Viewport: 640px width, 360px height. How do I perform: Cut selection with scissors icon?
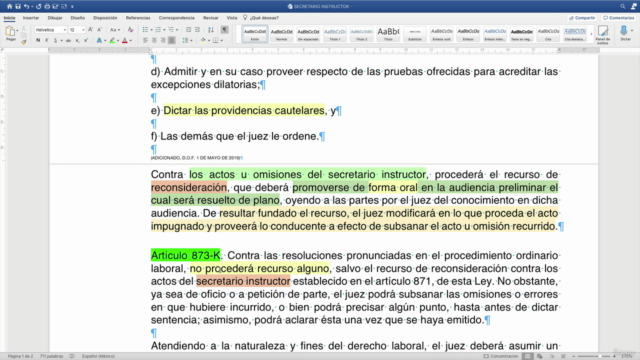(24, 28)
